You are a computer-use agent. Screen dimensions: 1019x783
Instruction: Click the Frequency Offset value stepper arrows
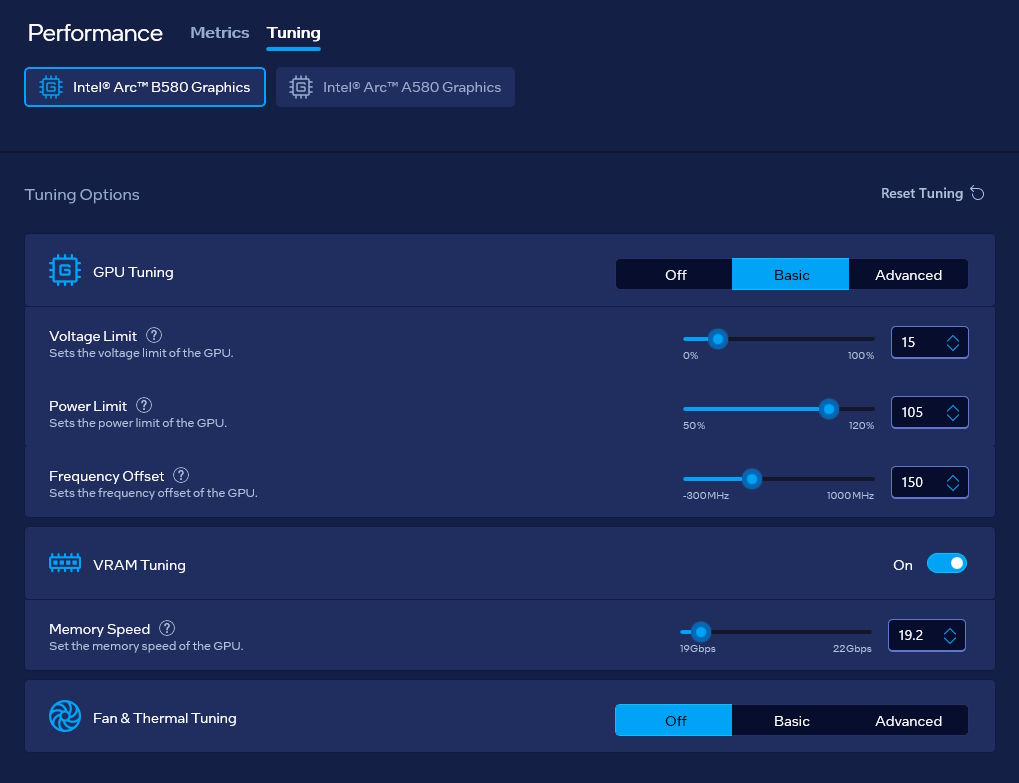(x=953, y=483)
